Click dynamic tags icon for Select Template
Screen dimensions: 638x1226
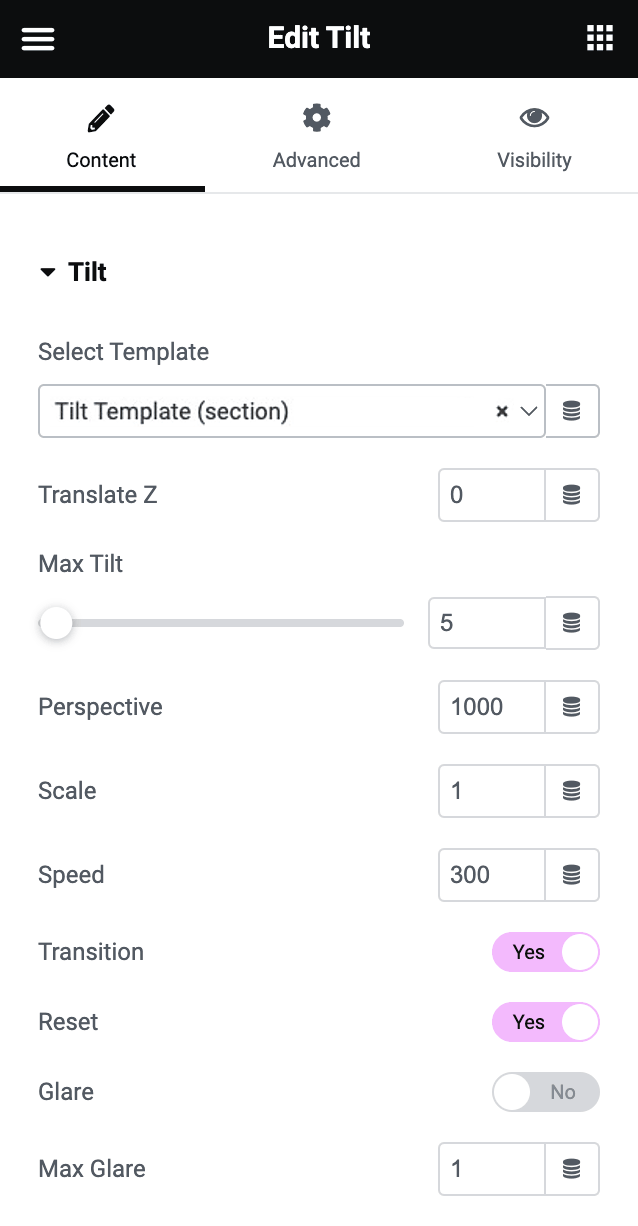[572, 411]
